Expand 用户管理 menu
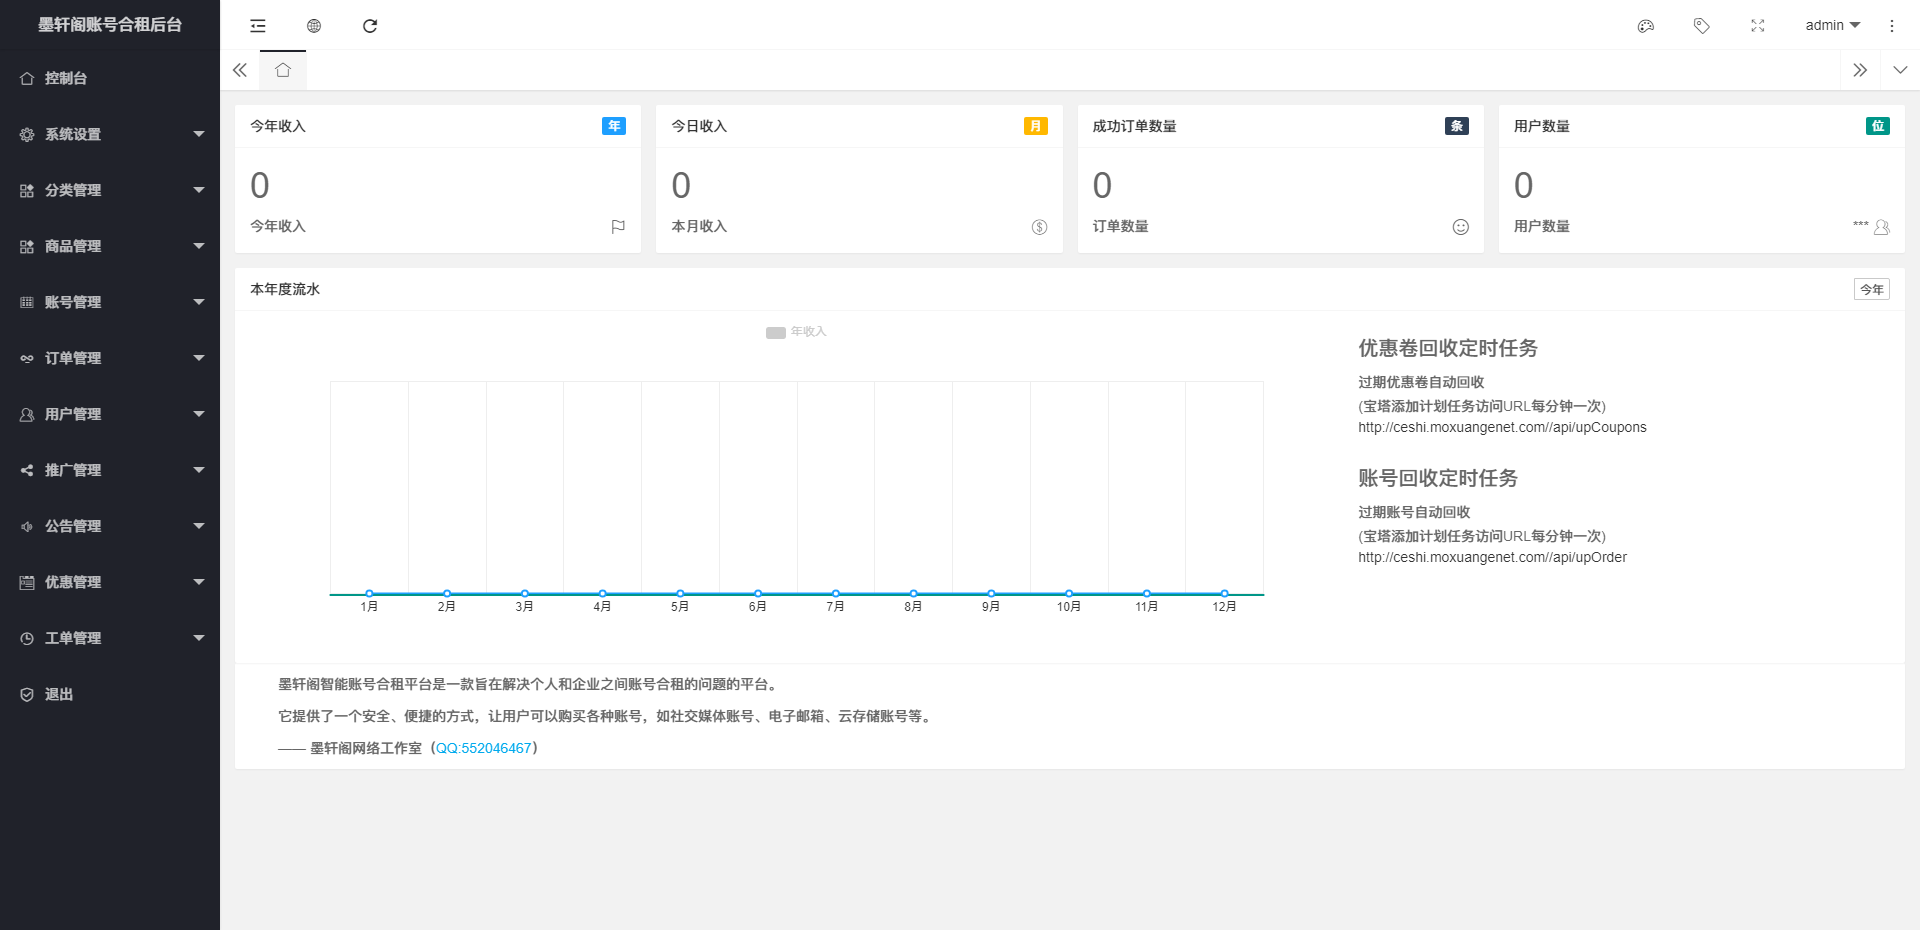 pyautogui.click(x=110, y=414)
